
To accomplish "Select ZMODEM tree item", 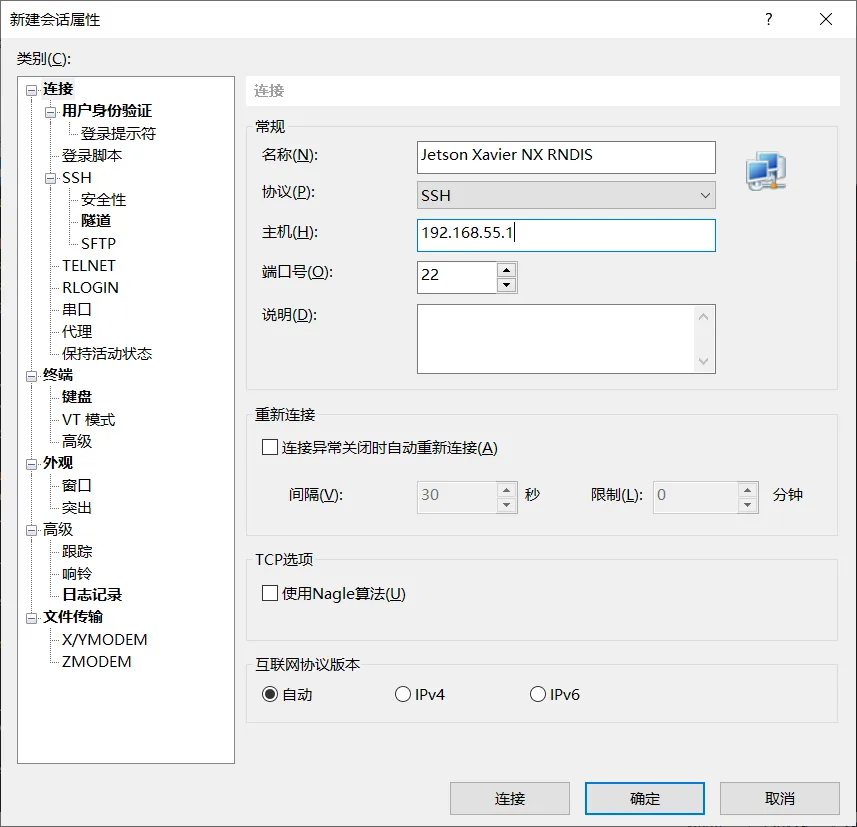I will [x=96, y=661].
